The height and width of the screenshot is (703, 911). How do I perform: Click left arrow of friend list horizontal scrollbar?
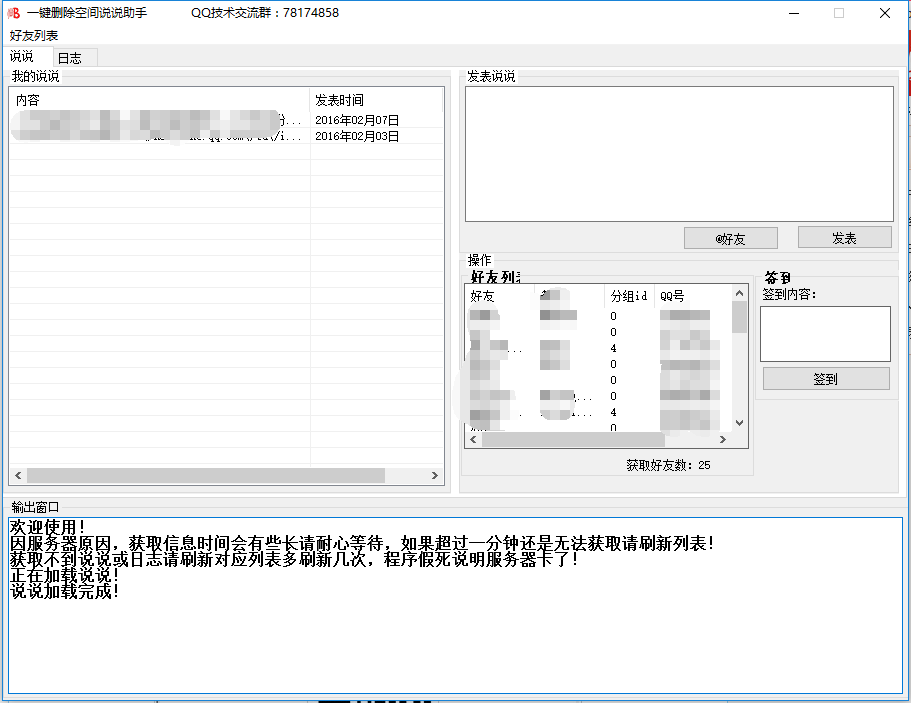point(474,439)
